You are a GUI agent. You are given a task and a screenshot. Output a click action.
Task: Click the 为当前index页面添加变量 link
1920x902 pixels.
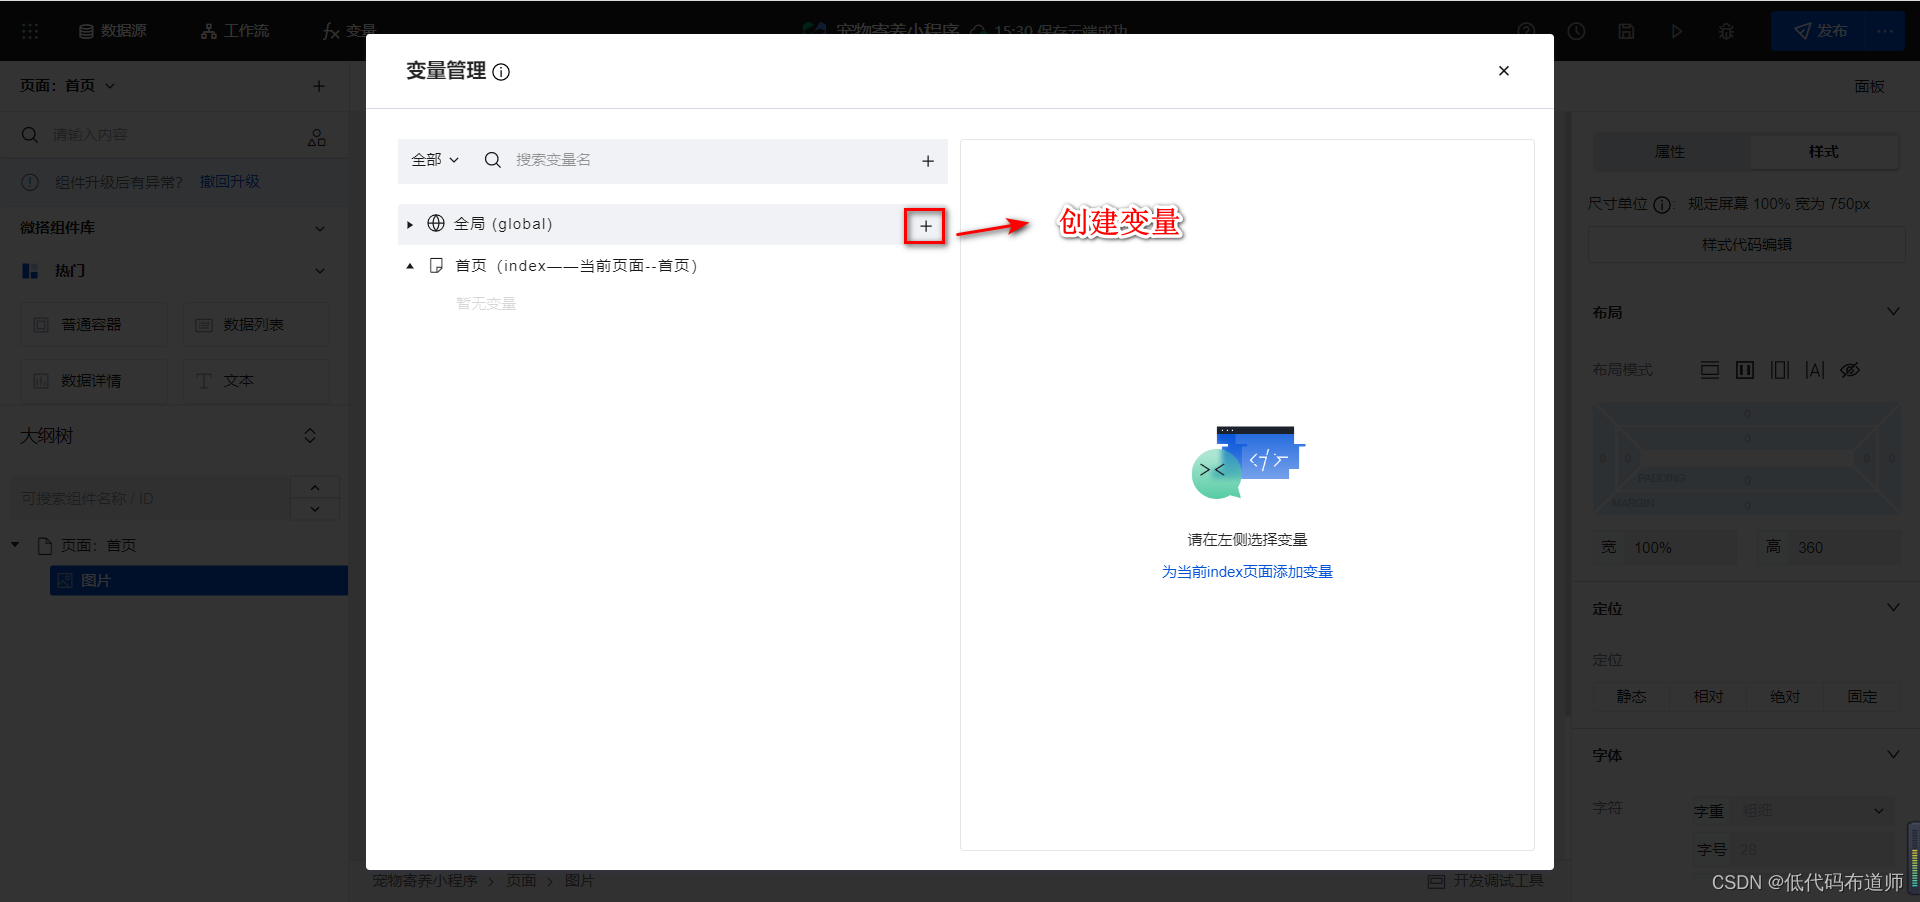tap(1247, 572)
